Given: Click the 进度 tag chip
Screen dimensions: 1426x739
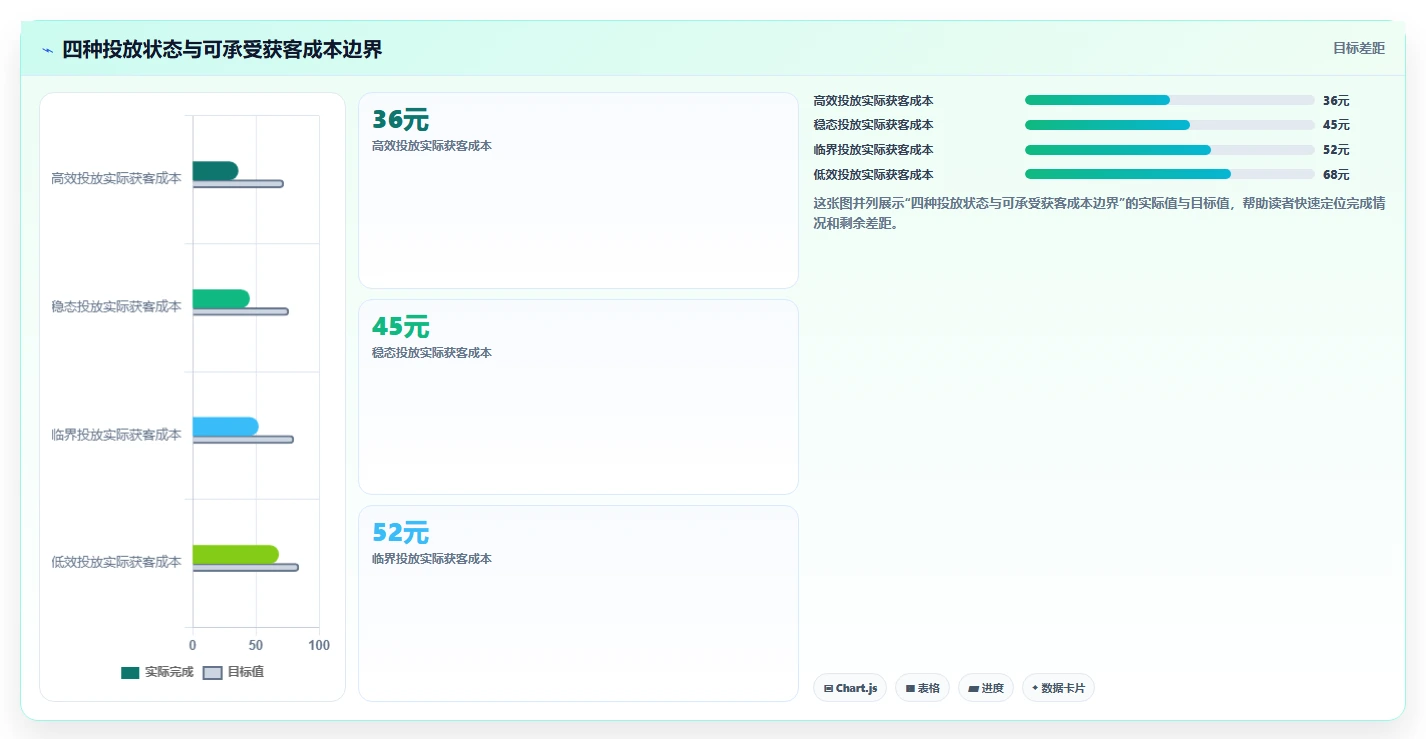Looking at the screenshot, I should [985, 688].
